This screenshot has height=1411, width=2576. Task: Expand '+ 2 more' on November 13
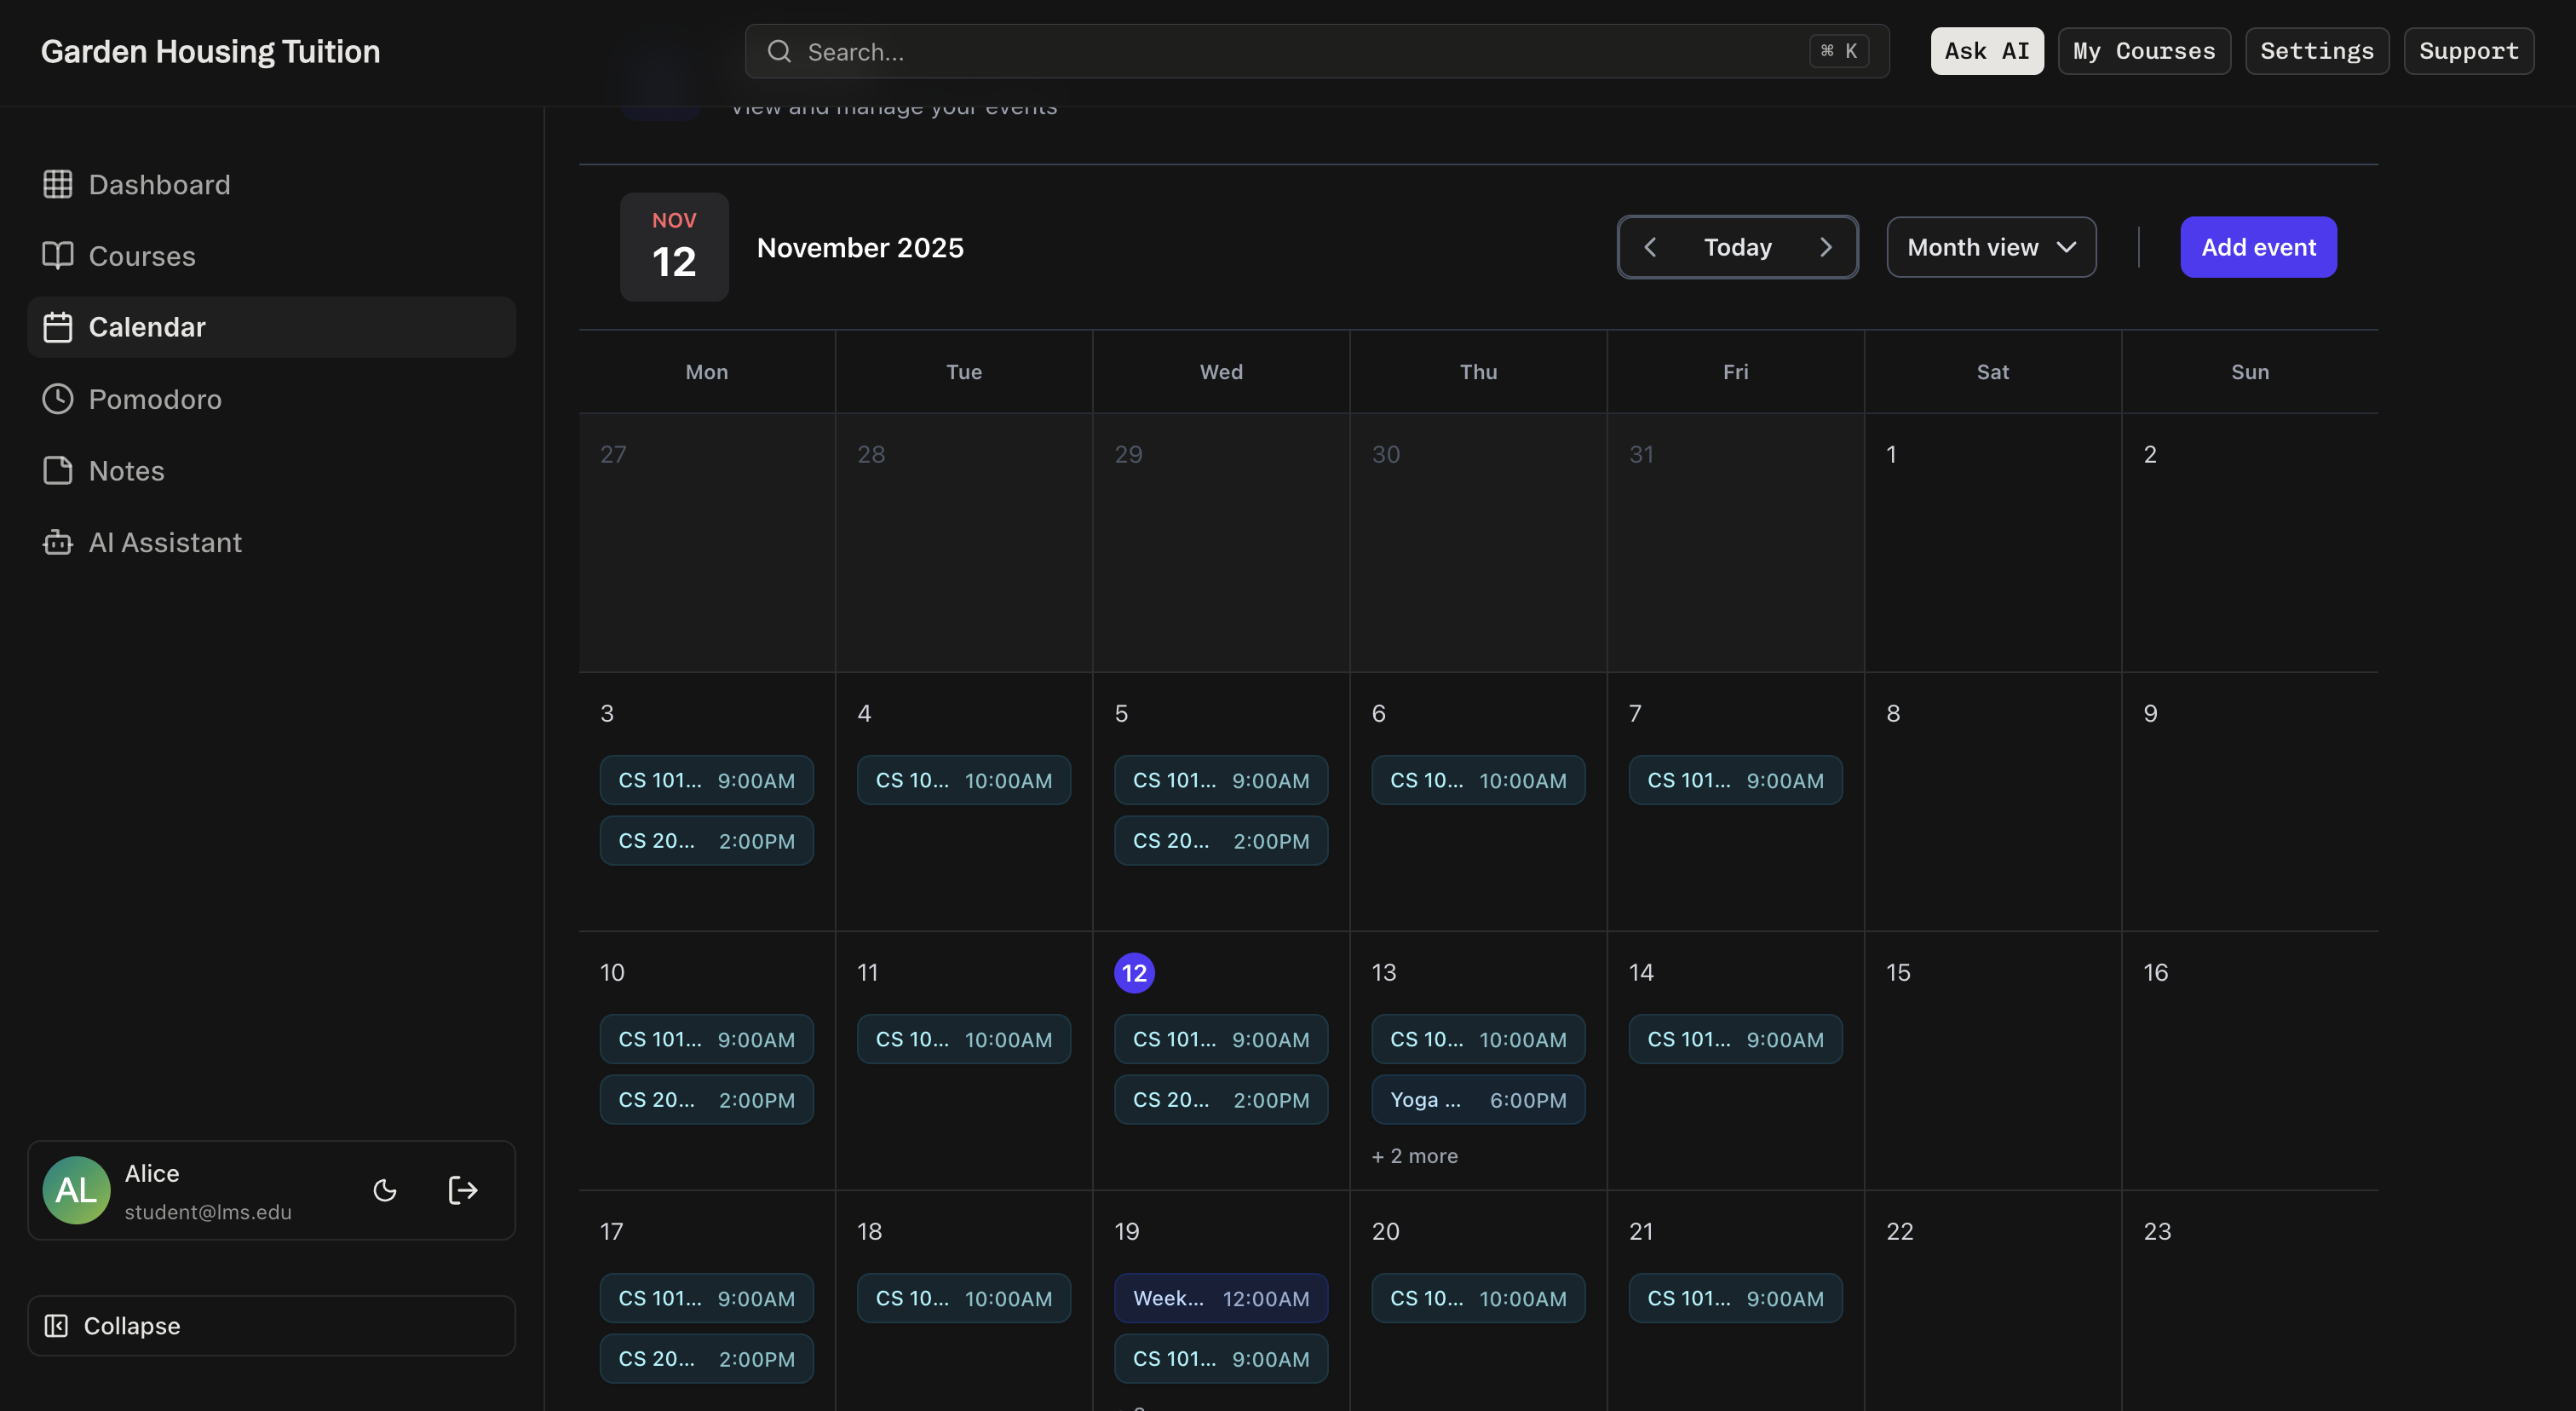click(x=1414, y=1156)
